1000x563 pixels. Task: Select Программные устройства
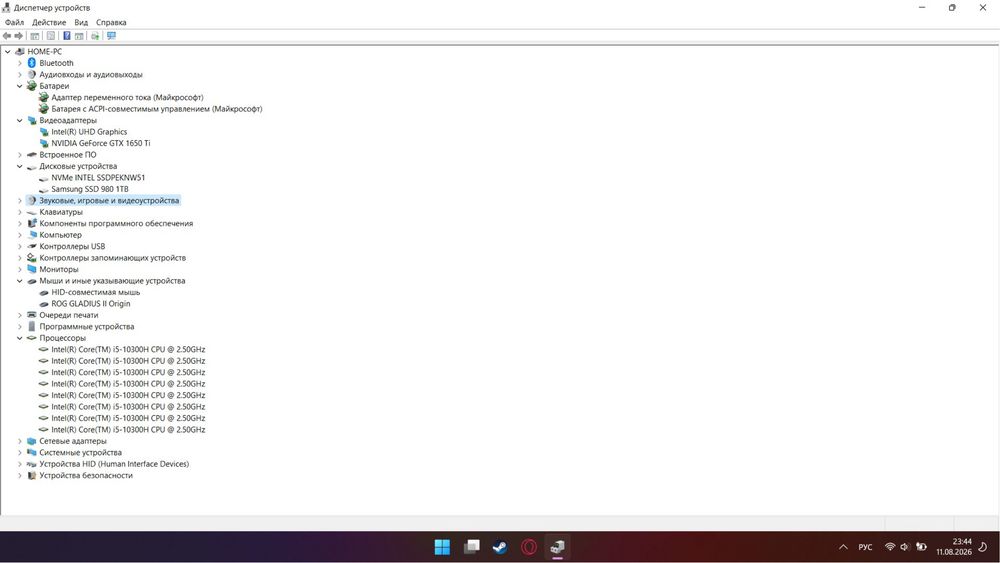point(87,326)
